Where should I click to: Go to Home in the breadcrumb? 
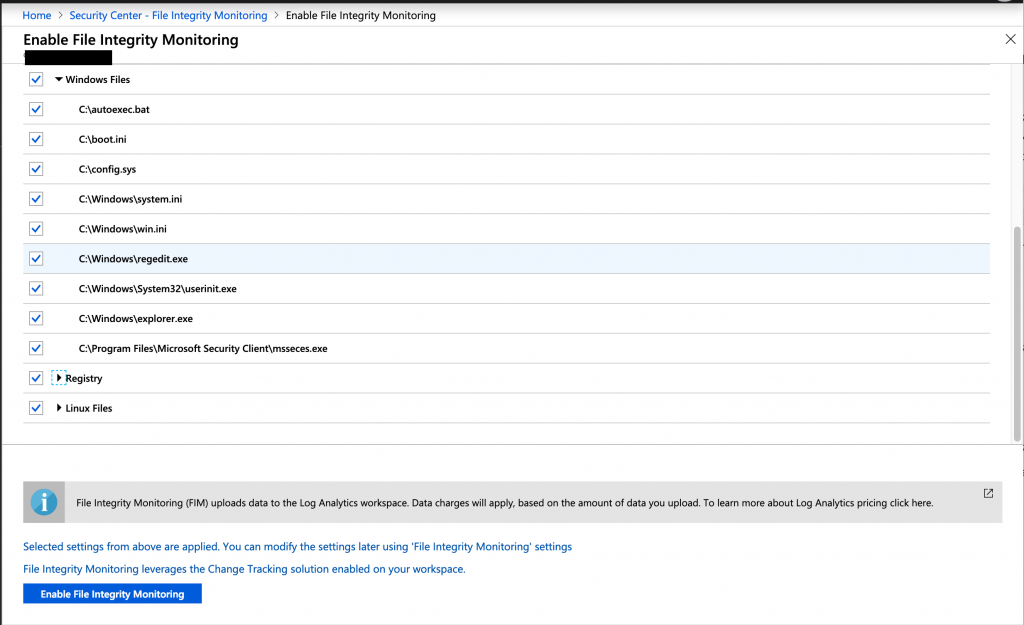pyautogui.click(x=37, y=15)
